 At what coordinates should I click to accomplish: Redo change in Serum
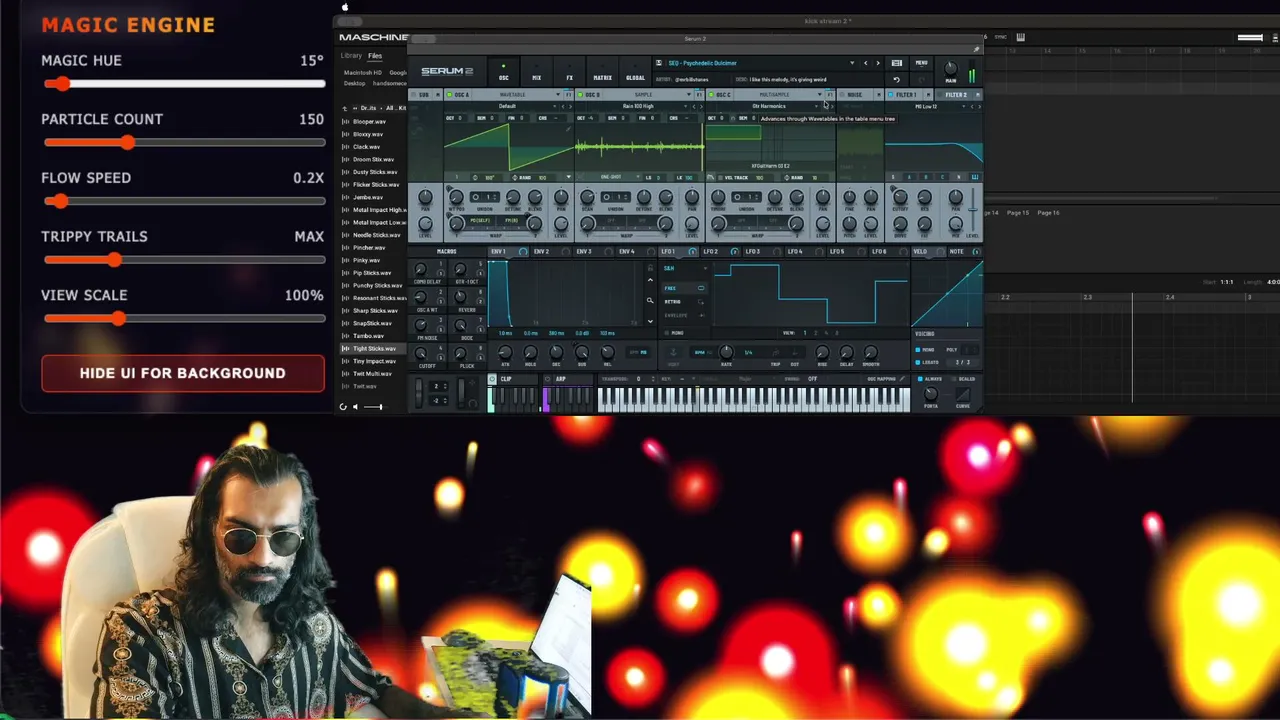(x=921, y=79)
